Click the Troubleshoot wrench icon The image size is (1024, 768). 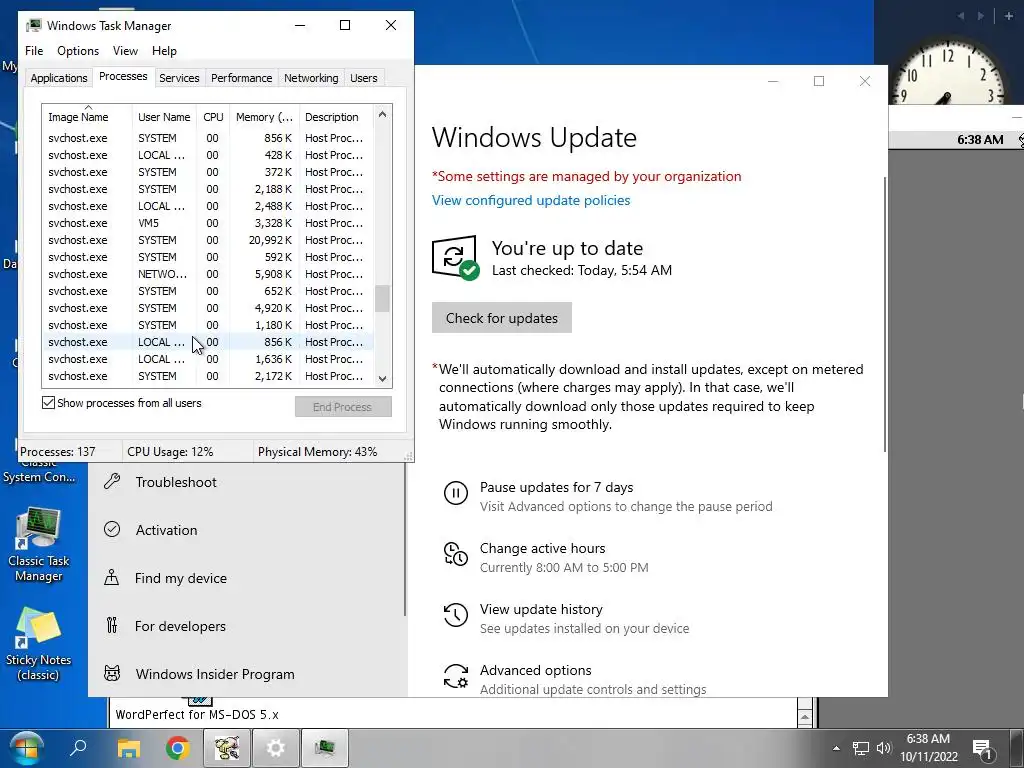click(112, 482)
